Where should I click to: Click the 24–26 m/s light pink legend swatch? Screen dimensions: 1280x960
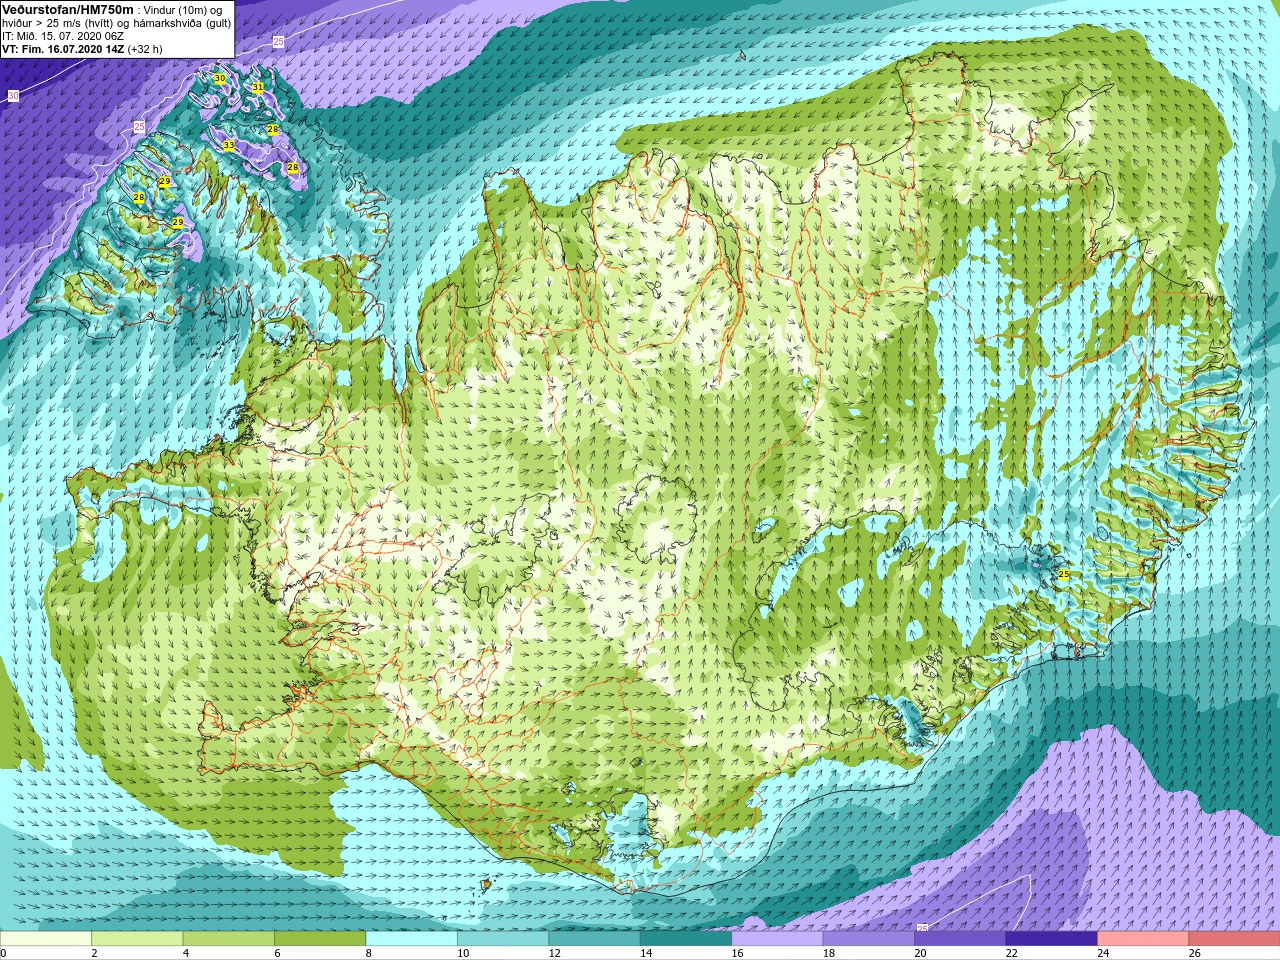pos(1143,939)
